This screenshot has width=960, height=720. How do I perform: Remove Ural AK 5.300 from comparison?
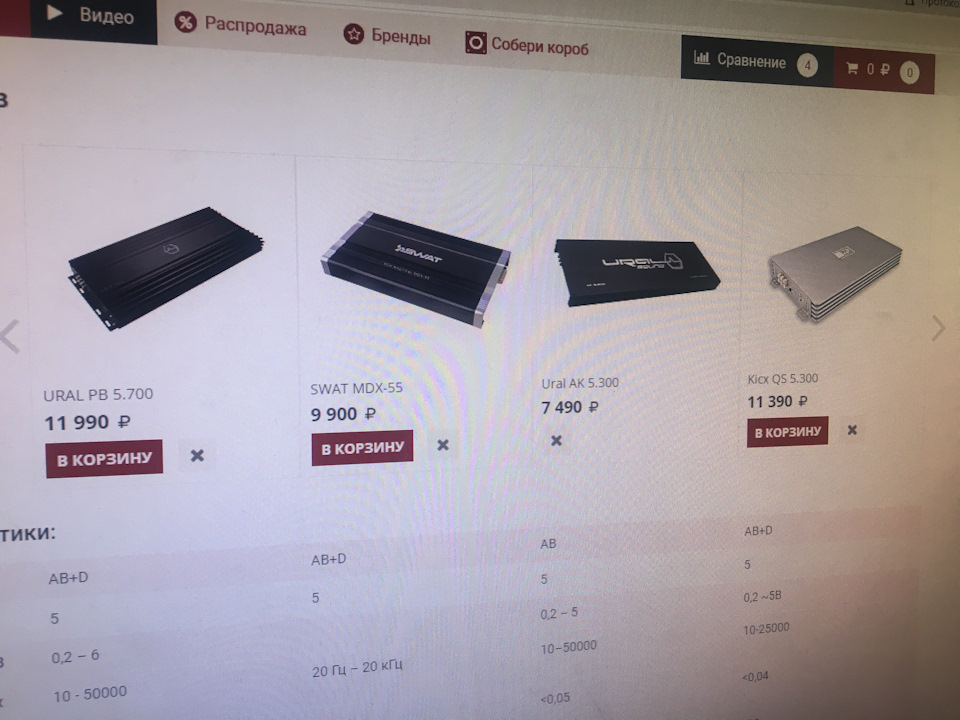click(x=556, y=440)
